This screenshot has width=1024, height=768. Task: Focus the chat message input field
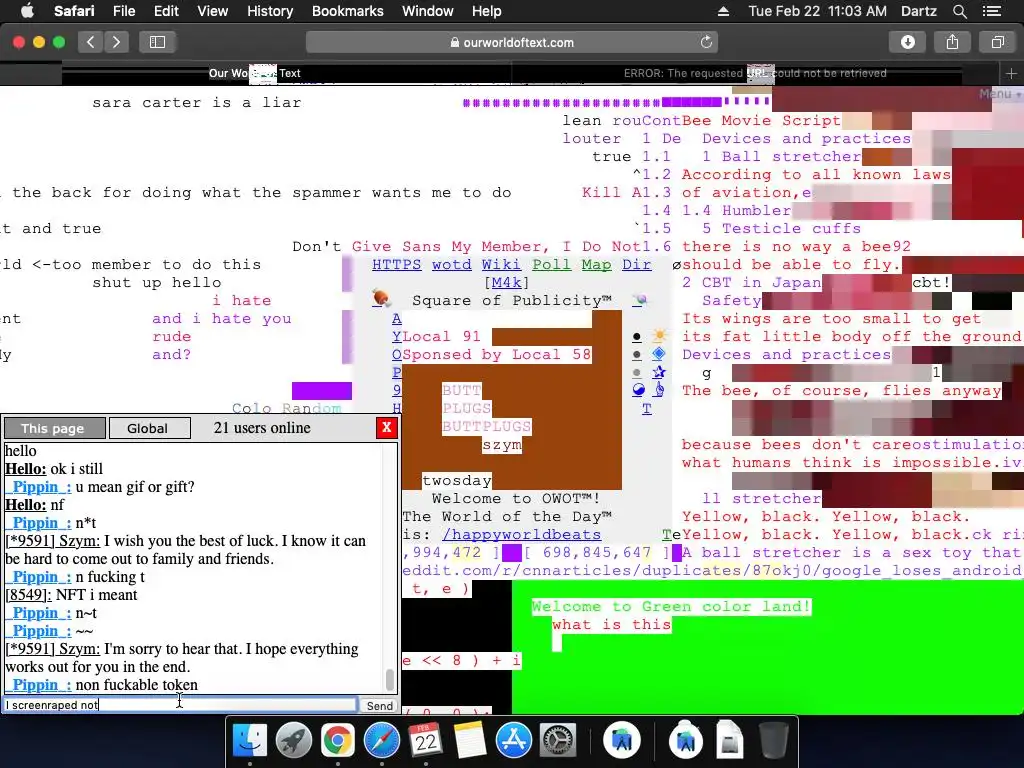click(180, 705)
